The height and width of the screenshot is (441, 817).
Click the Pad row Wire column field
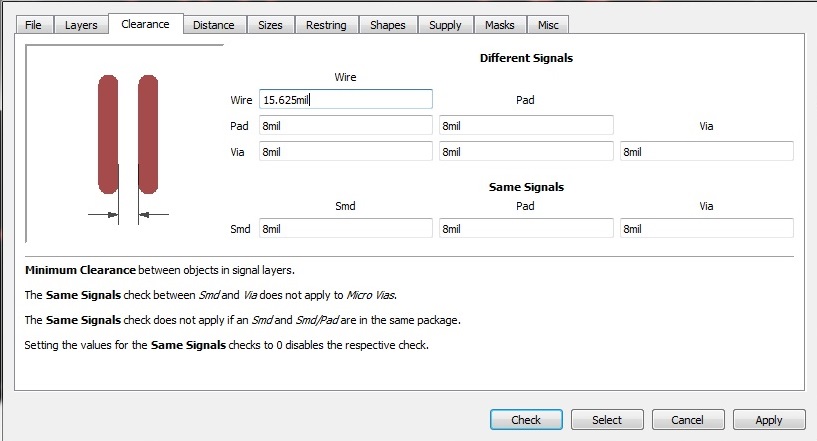tap(345, 126)
